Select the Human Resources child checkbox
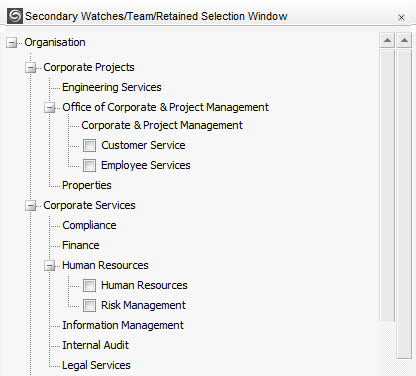Viewport: 416px width, 376px height. 89,286
